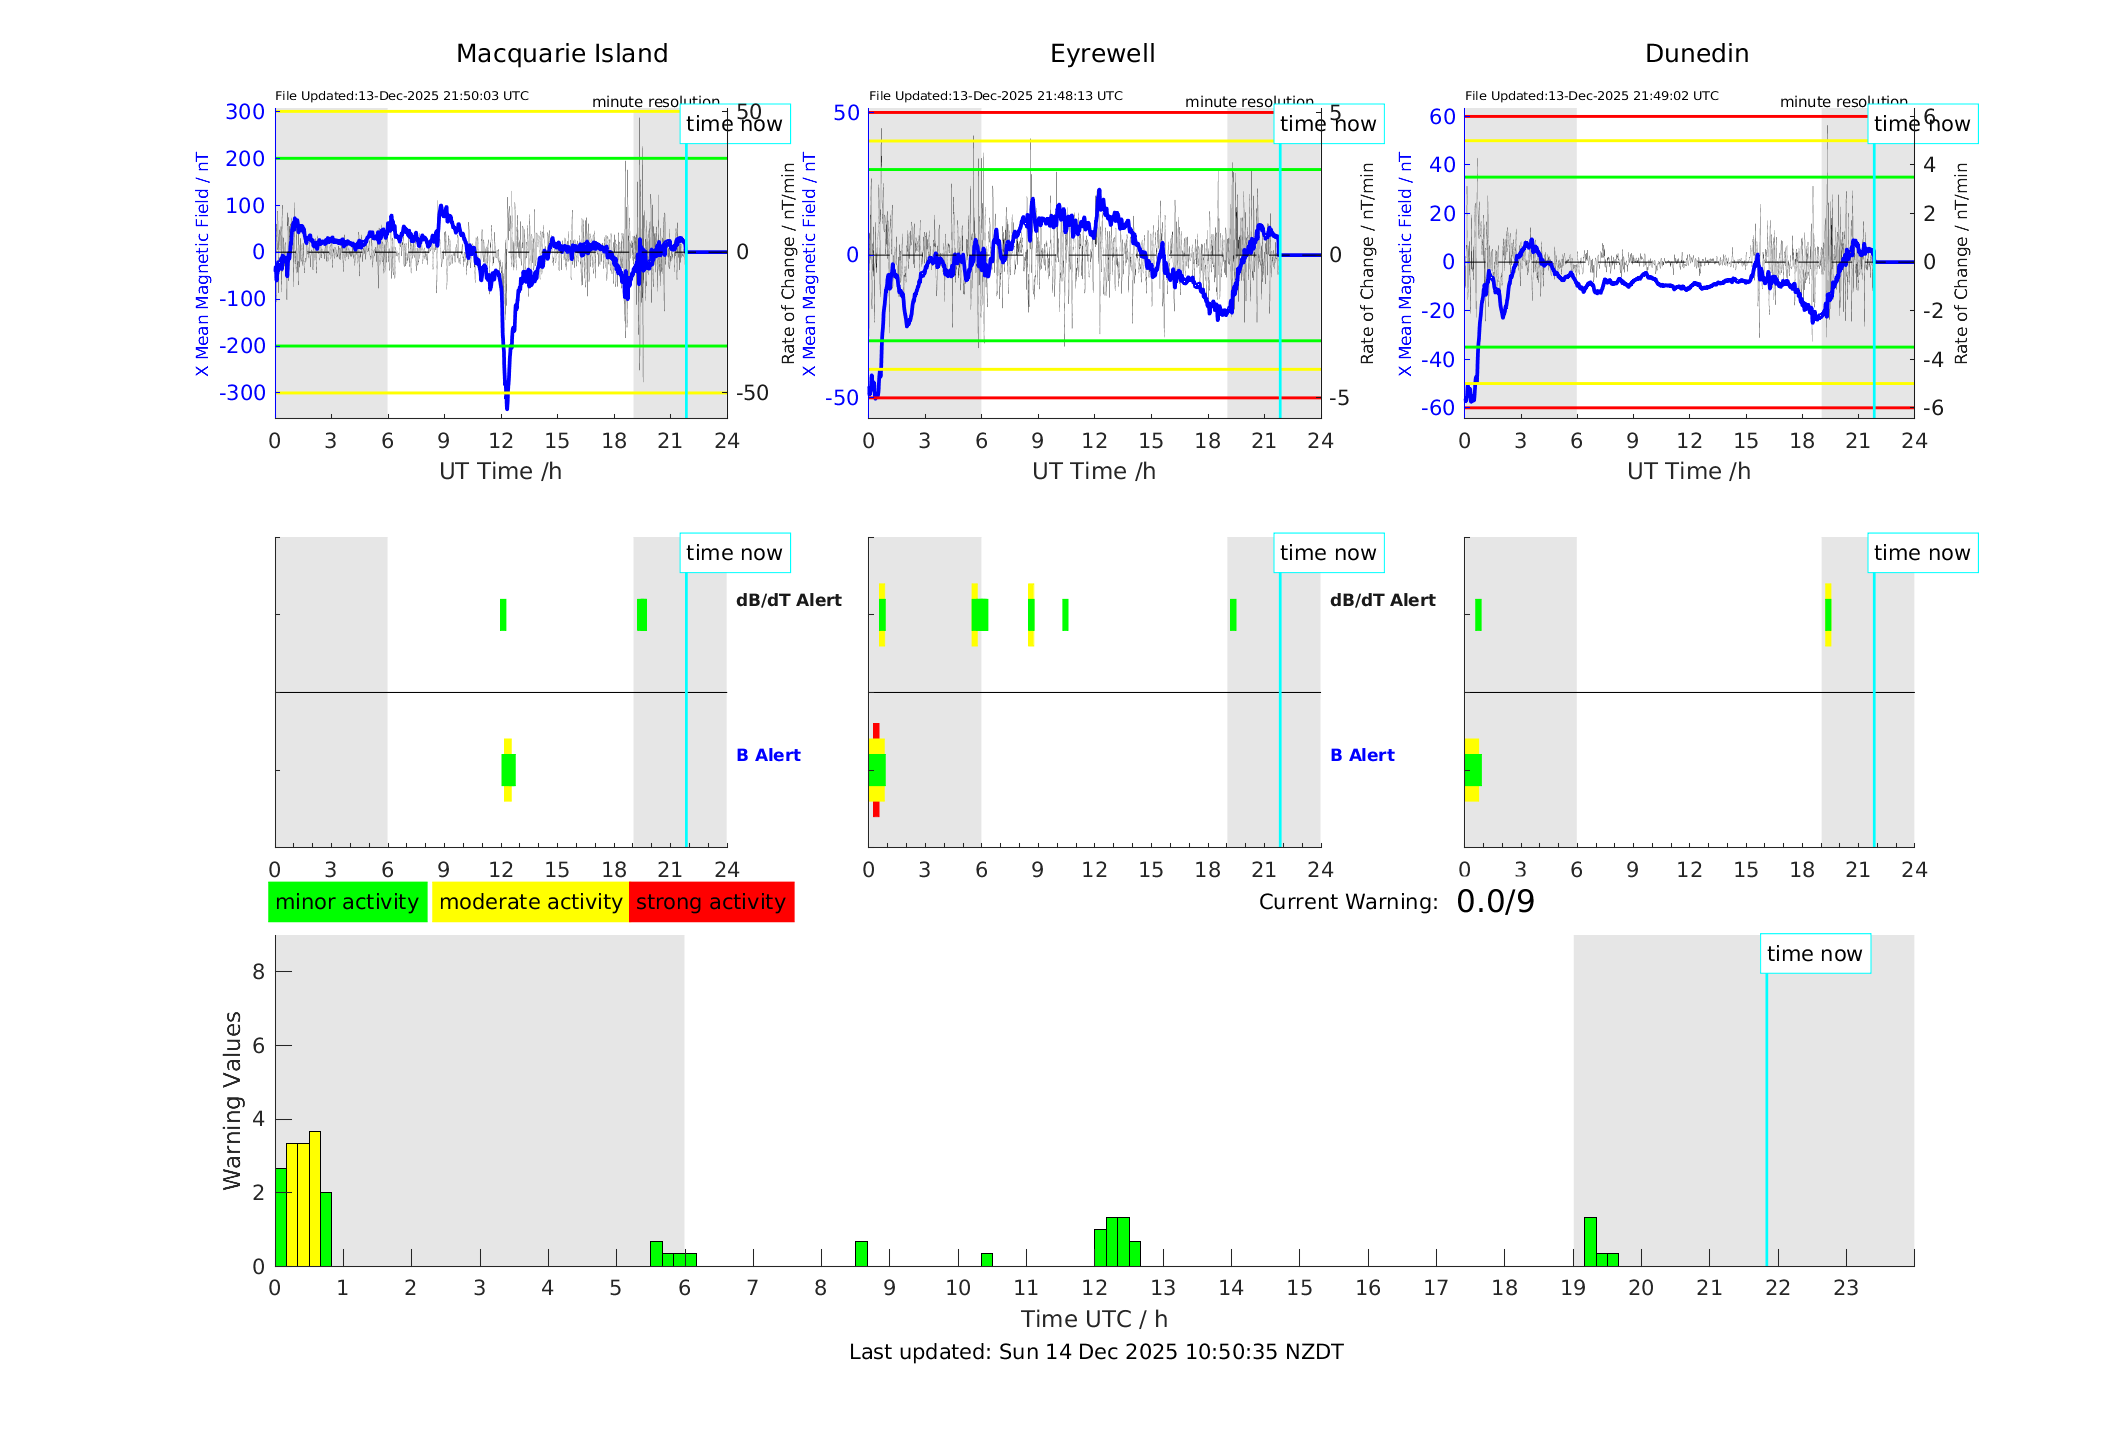Click blue 'B Alert' label beside Eyrewell panel
2117x1437 pixels.
click(1361, 755)
